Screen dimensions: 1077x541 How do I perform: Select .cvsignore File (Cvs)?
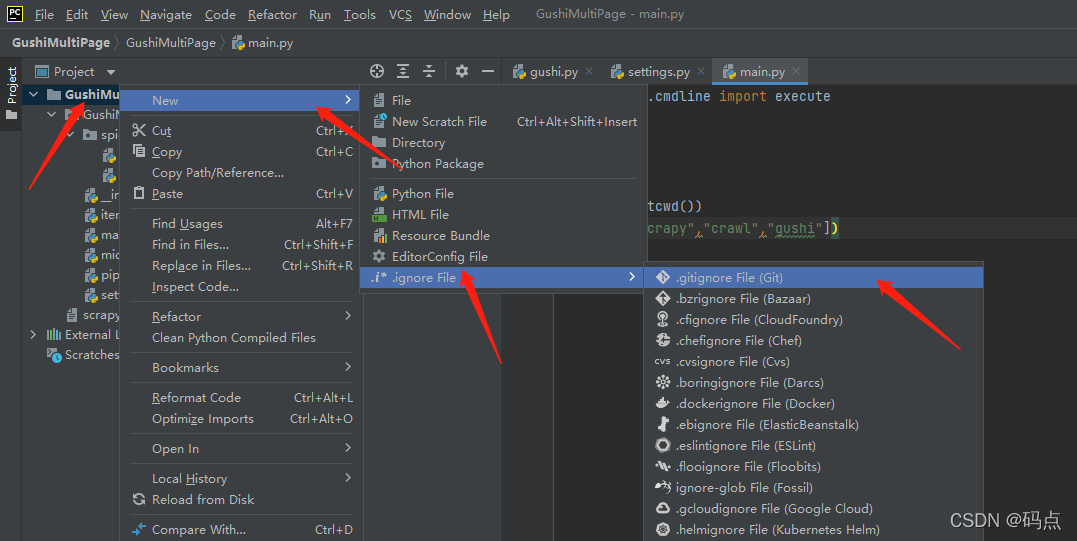pyautogui.click(x=813, y=361)
